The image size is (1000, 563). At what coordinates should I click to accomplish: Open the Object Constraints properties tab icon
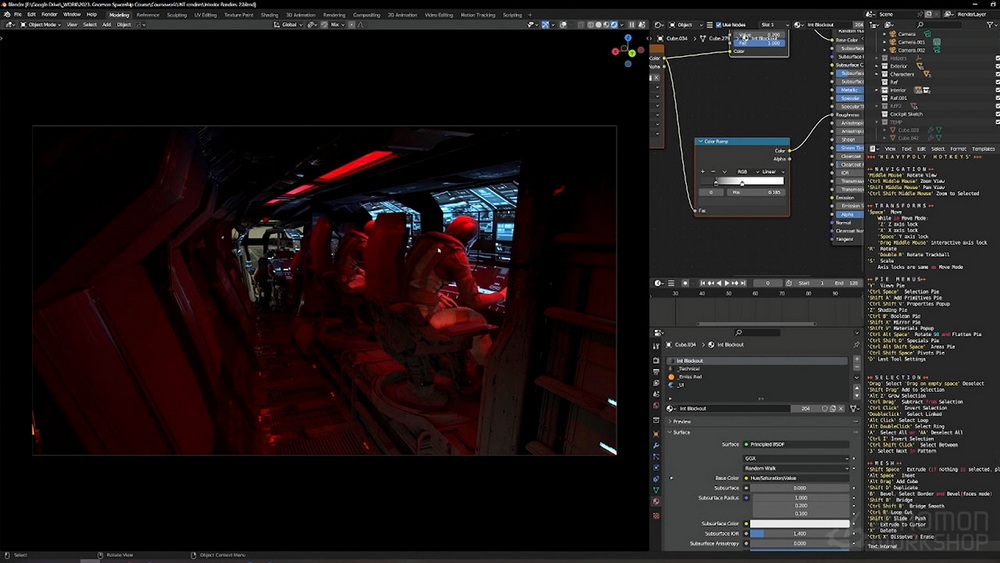[x=656, y=479]
